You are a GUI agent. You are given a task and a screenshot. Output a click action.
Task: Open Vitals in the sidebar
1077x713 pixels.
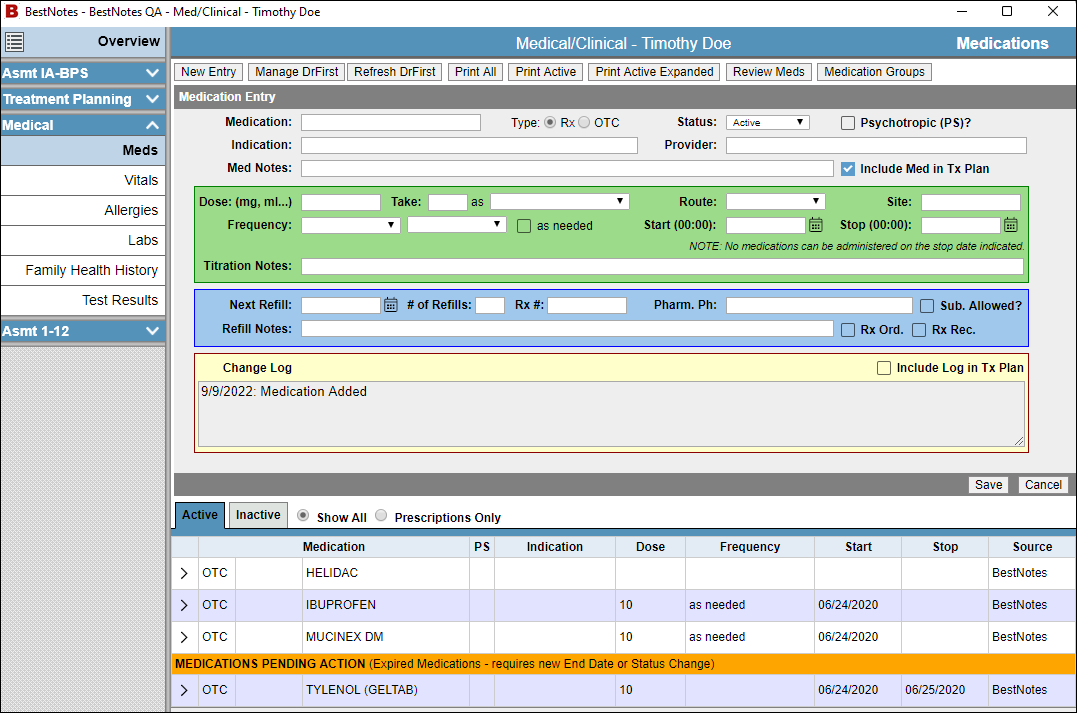click(83, 181)
